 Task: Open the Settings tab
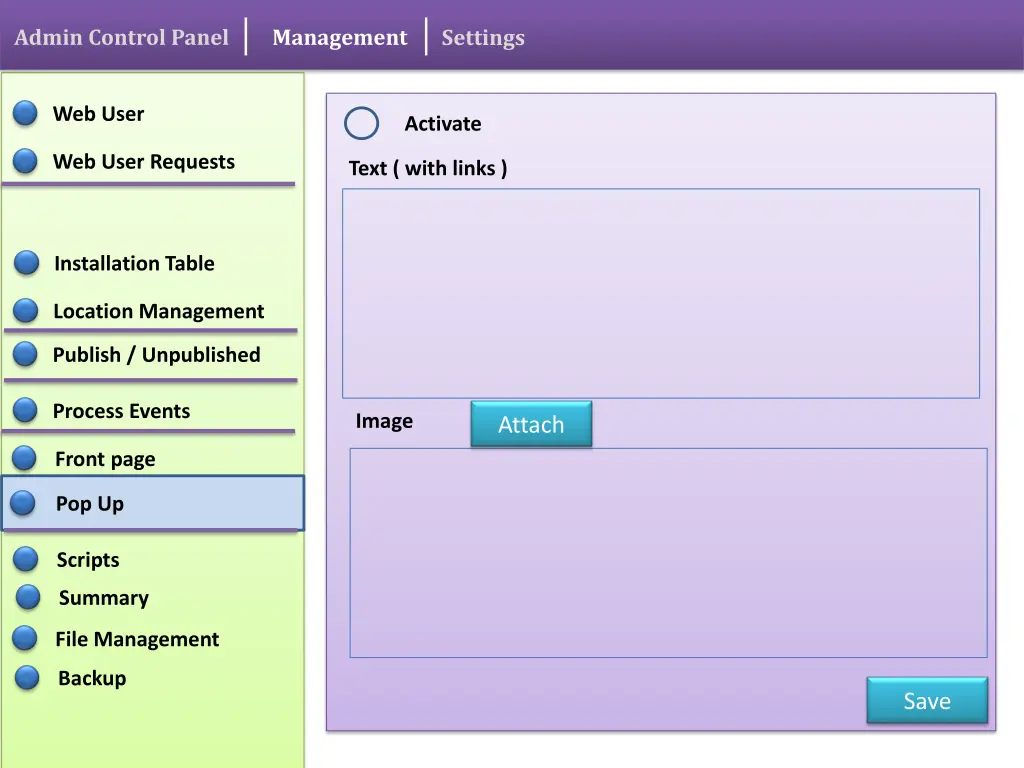tap(483, 38)
